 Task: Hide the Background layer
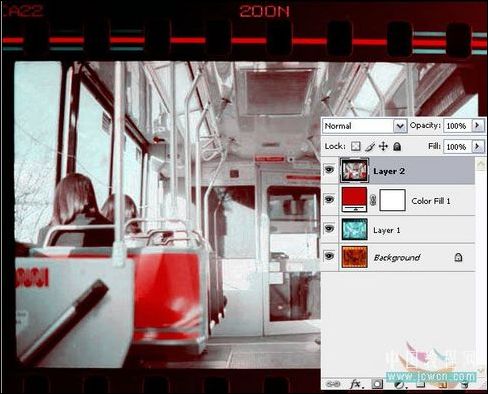(x=329, y=256)
